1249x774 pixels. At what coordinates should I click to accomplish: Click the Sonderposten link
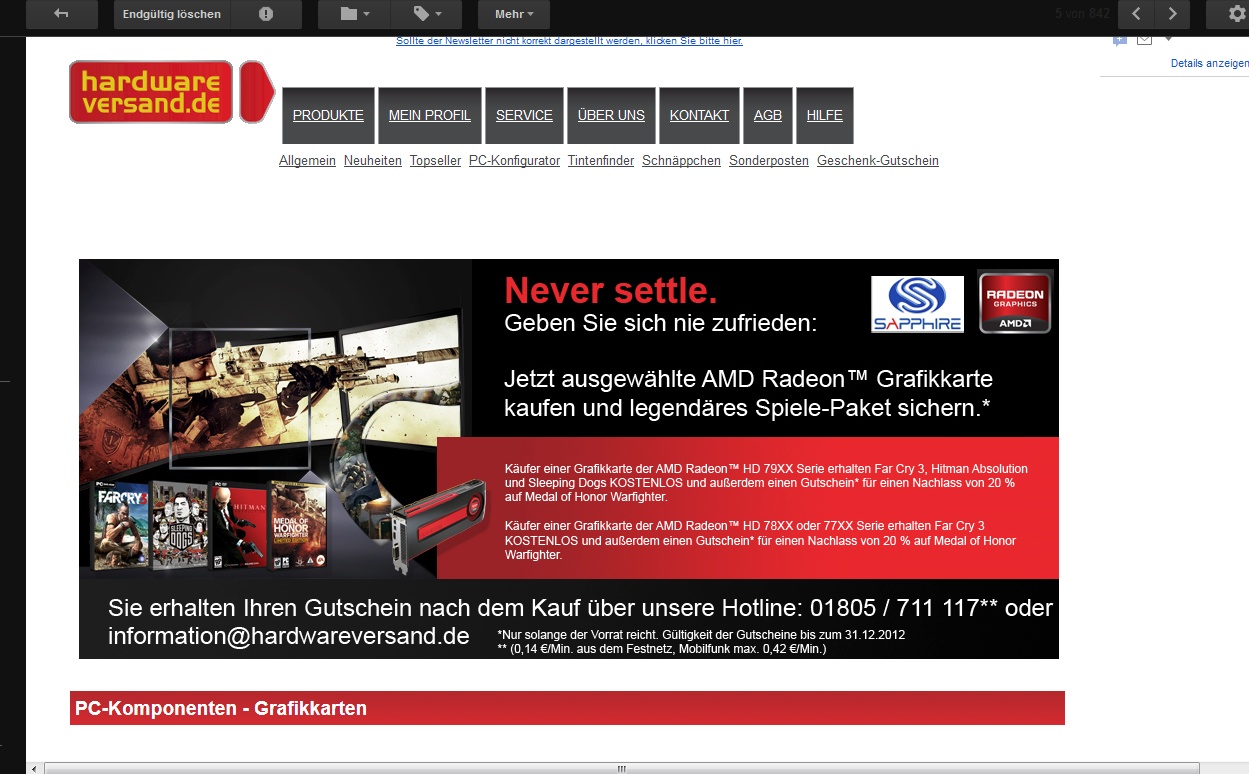769,161
